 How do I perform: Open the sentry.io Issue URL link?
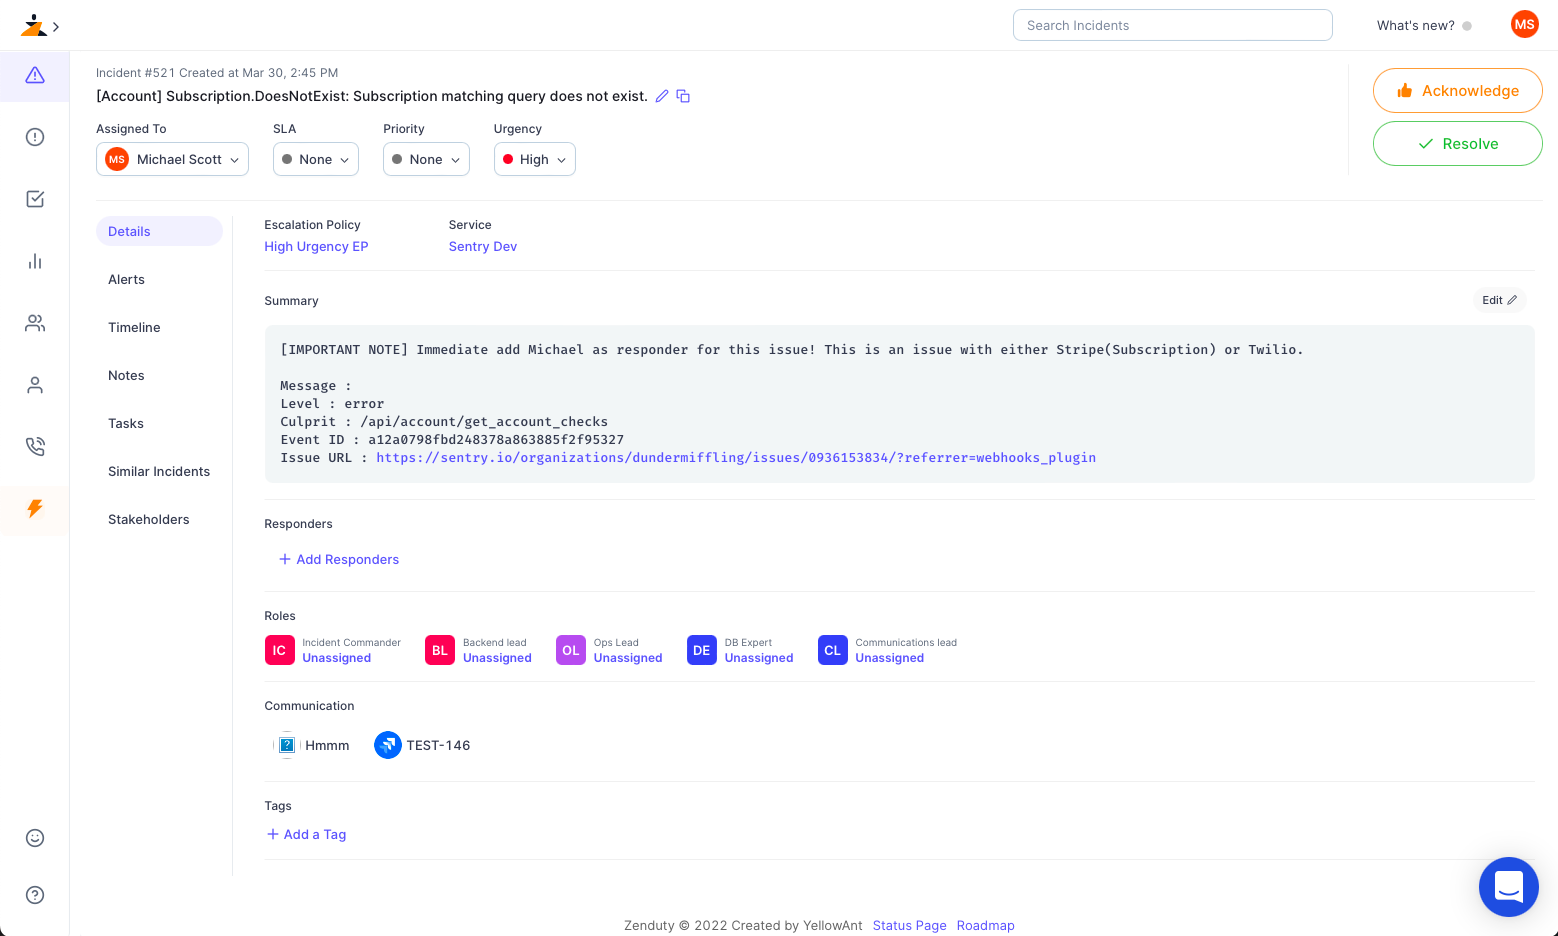pyautogui.click(x=736, y=457)
